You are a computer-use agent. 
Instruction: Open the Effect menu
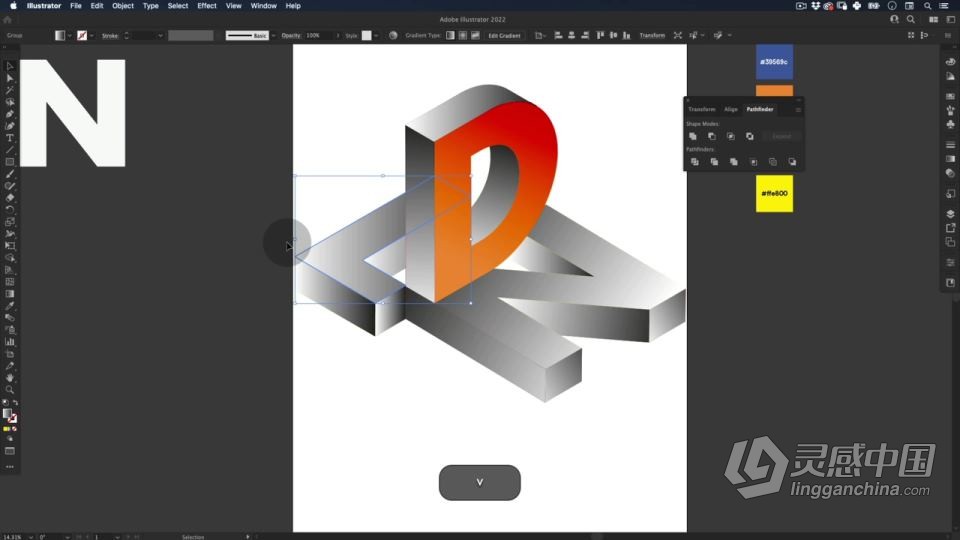coord(207,6)
